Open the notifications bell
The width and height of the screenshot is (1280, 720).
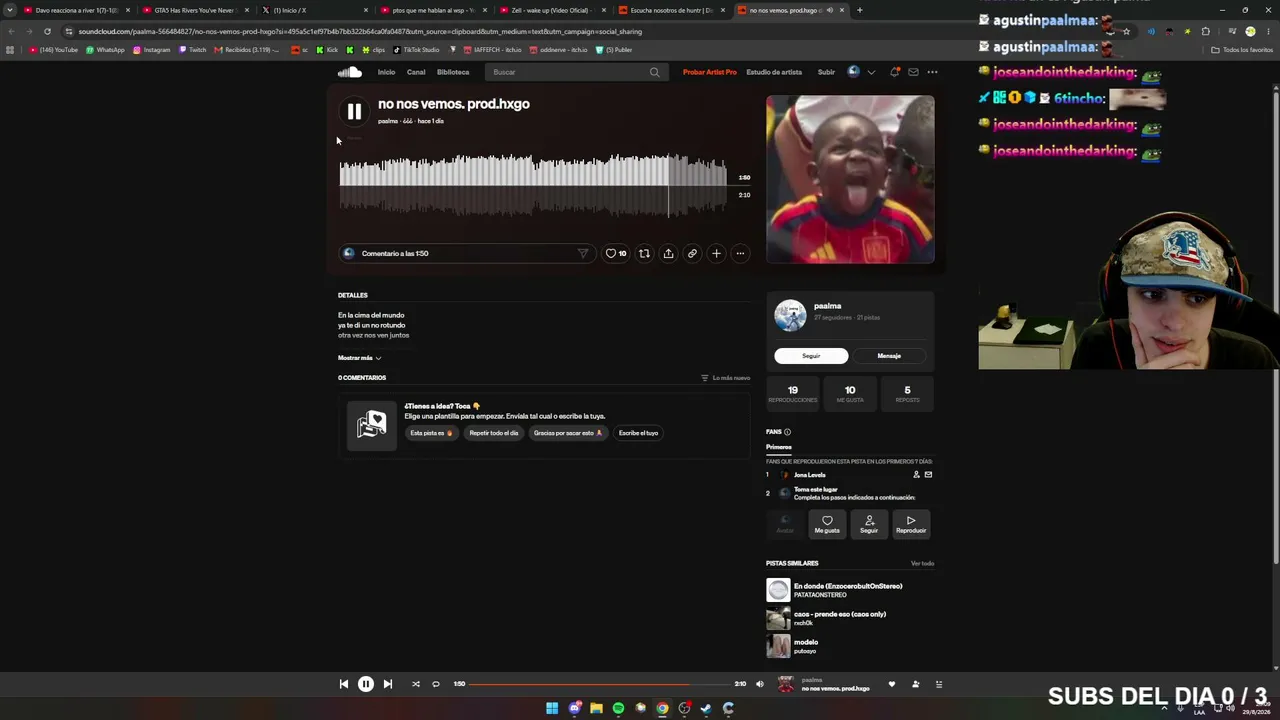pyautogui.click(x=895, y=72)
